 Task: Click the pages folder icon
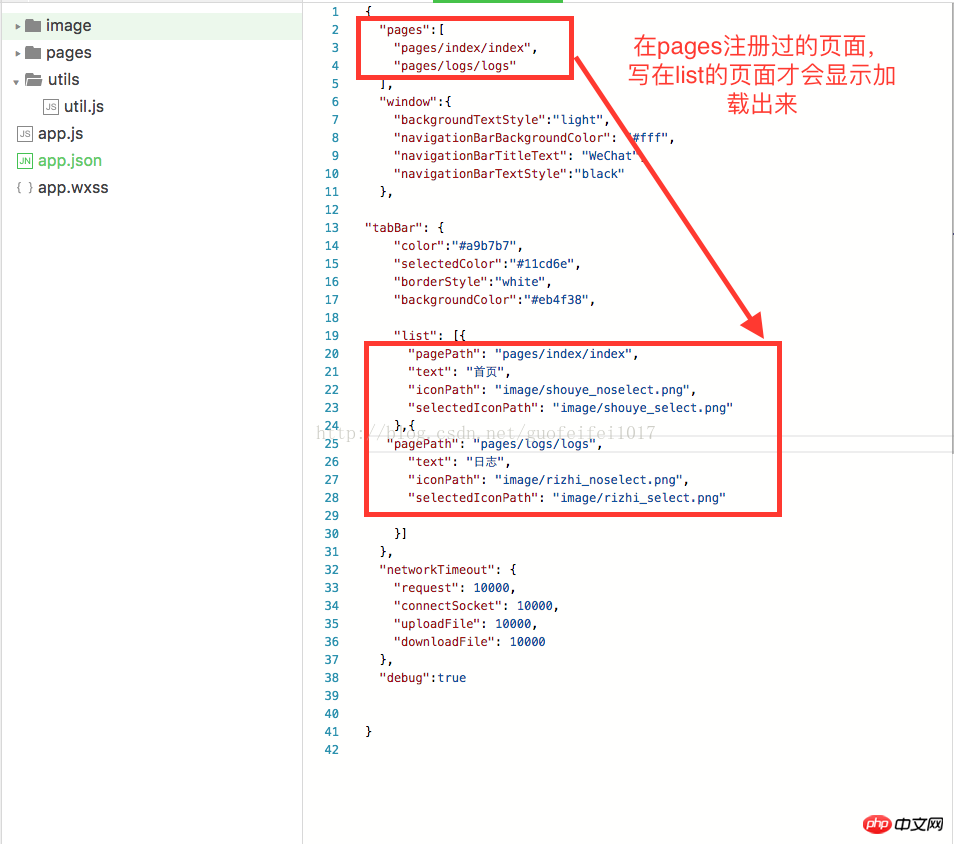click(x=33, y=53)
